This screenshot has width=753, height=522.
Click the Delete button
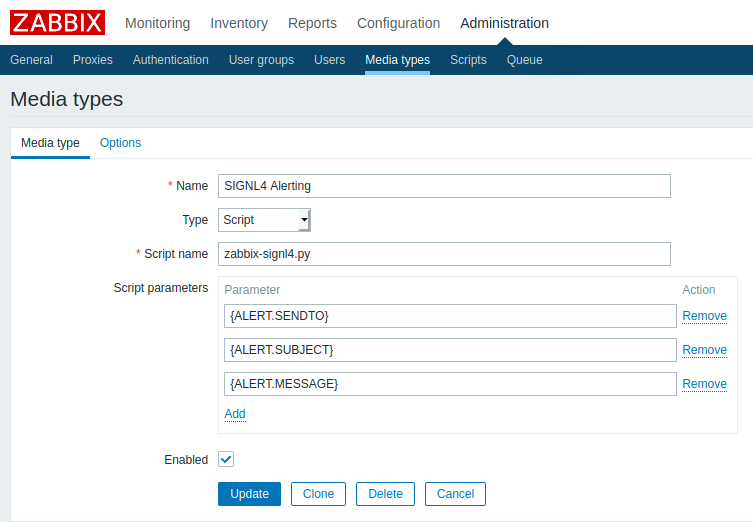coord(385,494)
